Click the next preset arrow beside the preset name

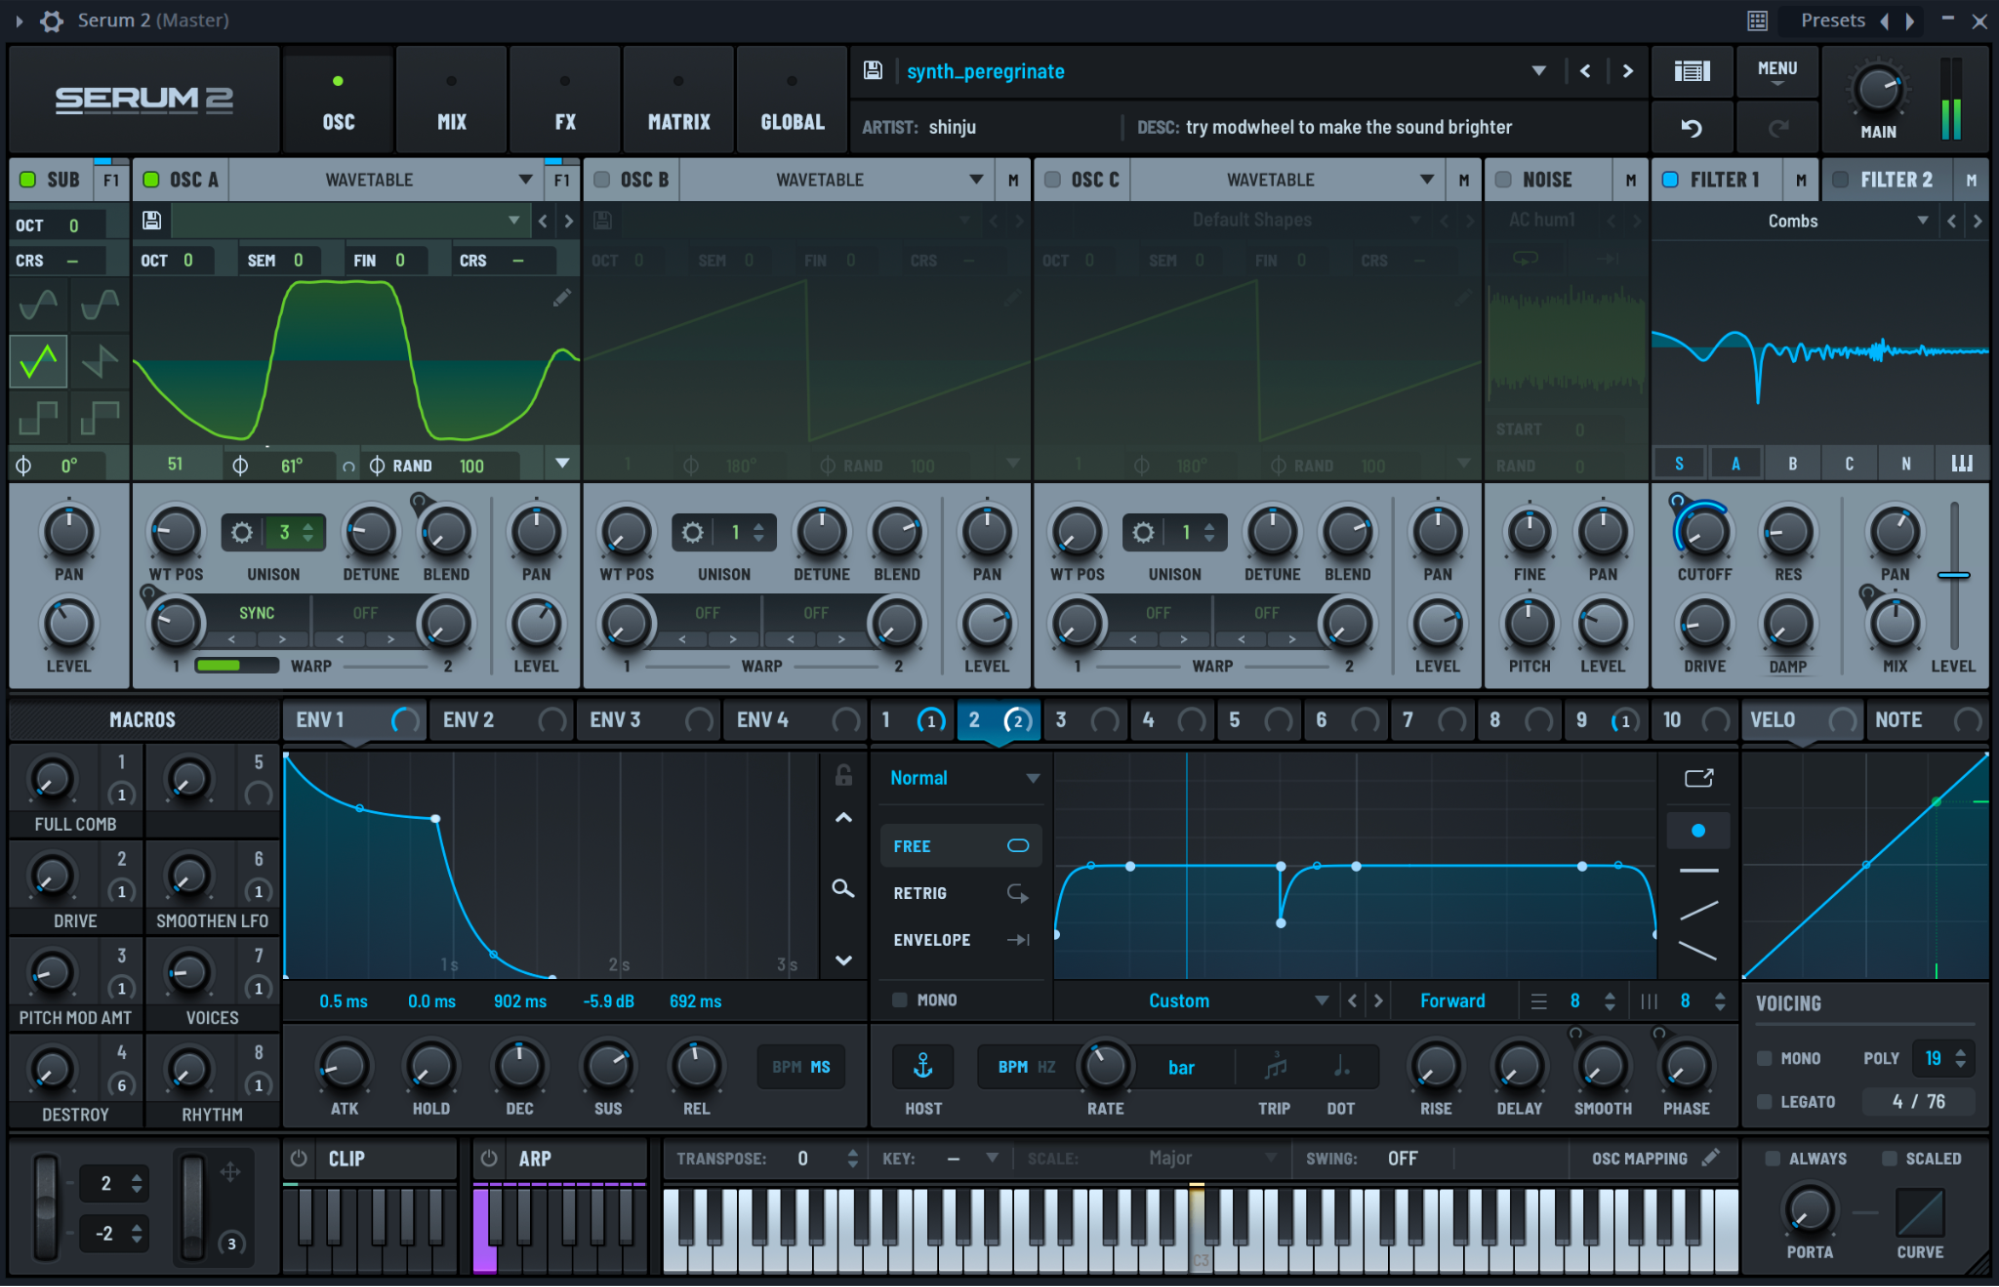1627,71
